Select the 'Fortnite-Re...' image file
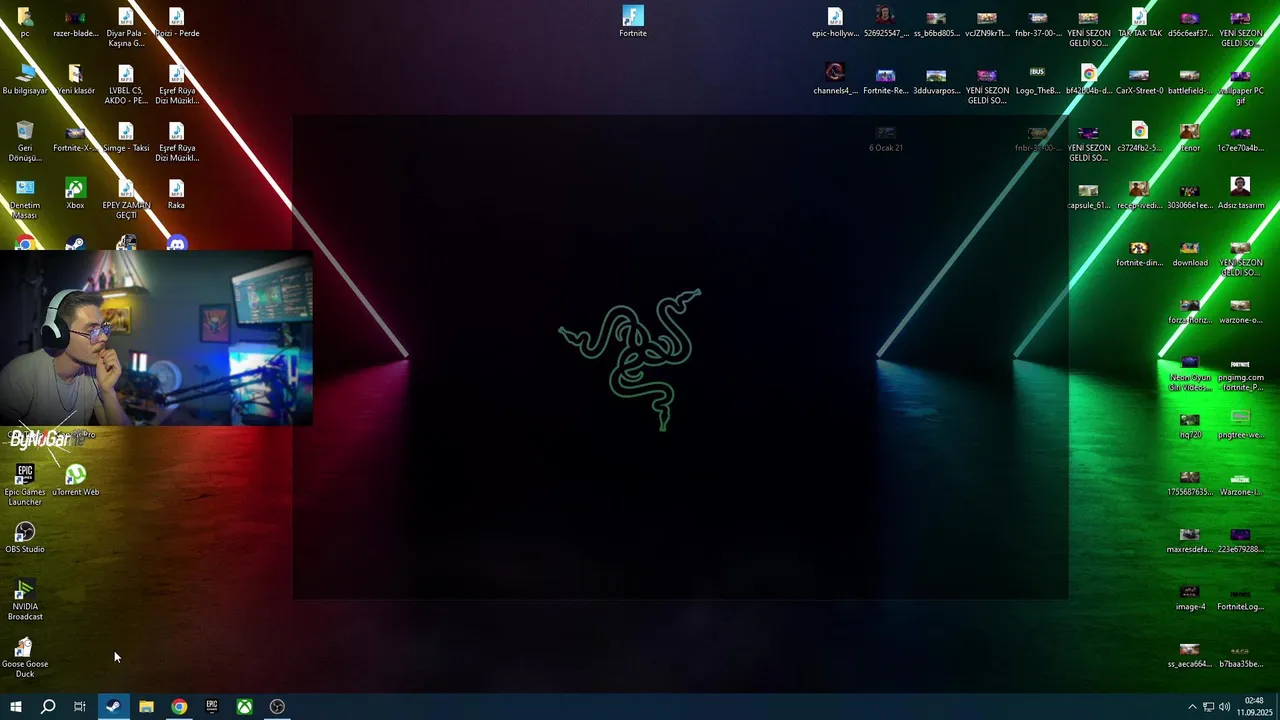The height and width of the screenshot is (720, 1280). pyautogui.click(x=885, y=80)
